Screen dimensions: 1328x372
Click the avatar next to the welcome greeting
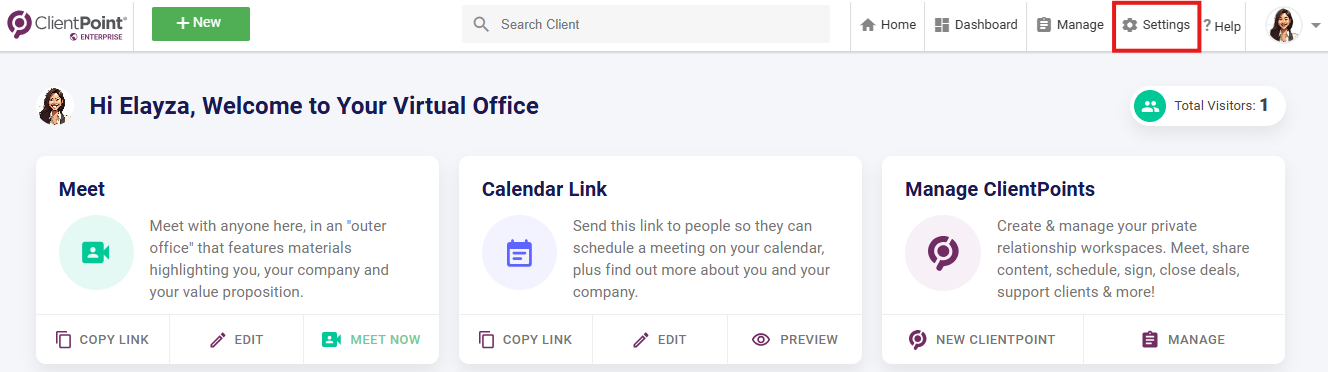pos(55,106)
